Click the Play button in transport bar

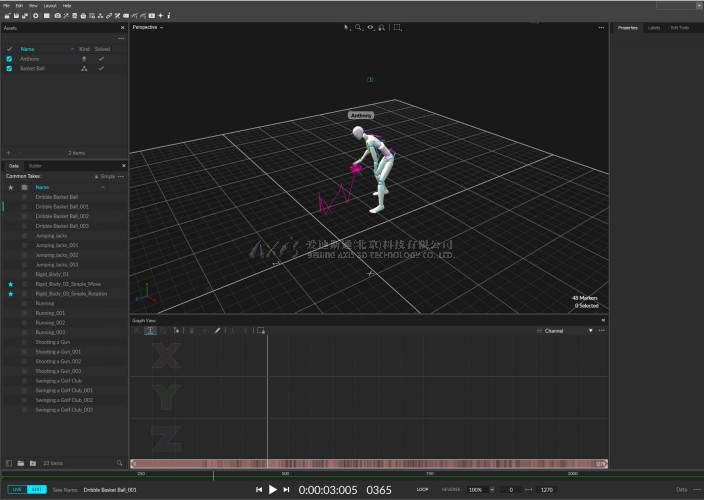click(x=272, y=489)
